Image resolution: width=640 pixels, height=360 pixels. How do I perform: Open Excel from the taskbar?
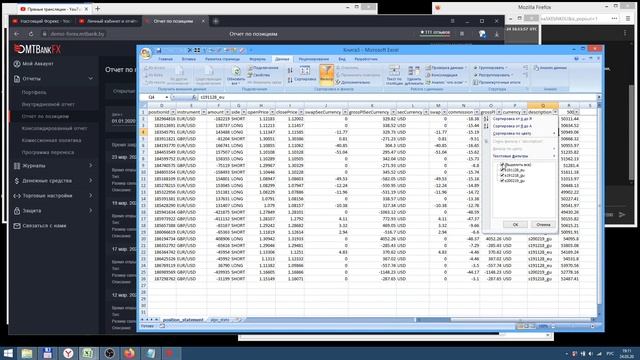88,353
